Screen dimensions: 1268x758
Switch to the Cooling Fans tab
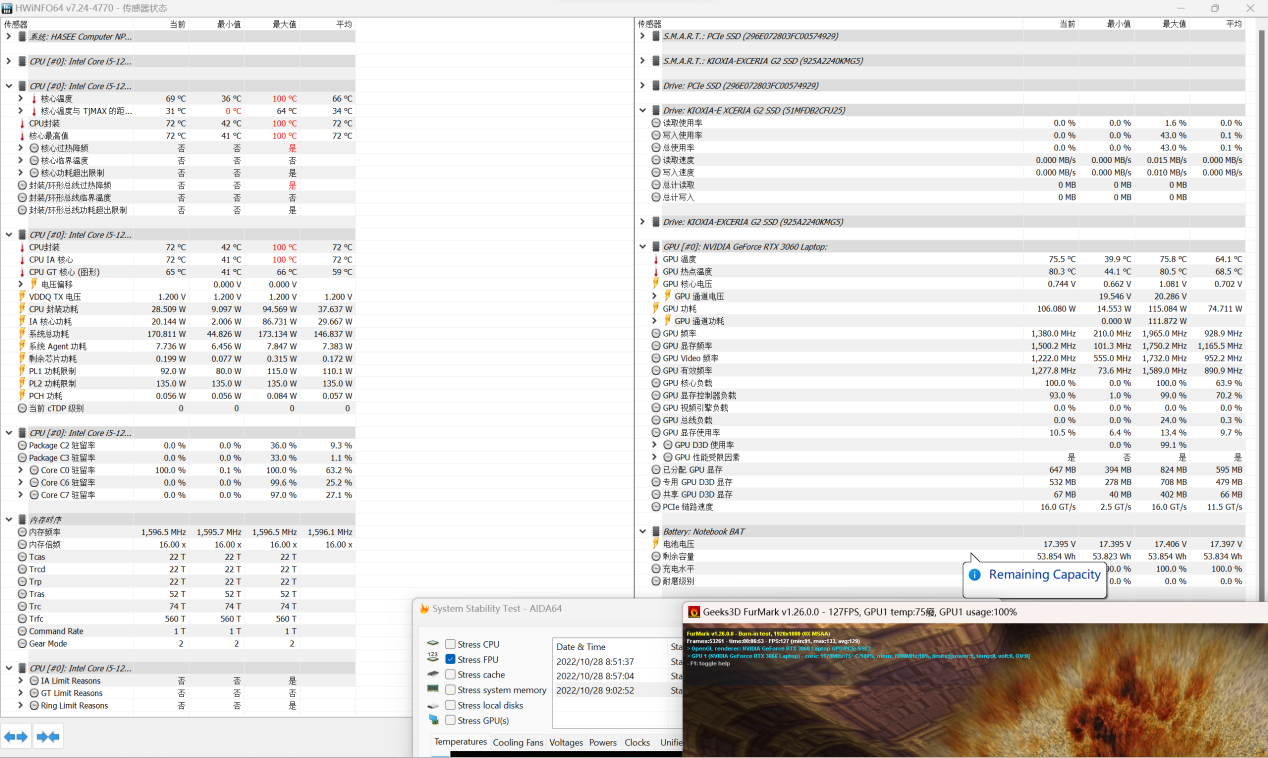(x=520, y=743)
